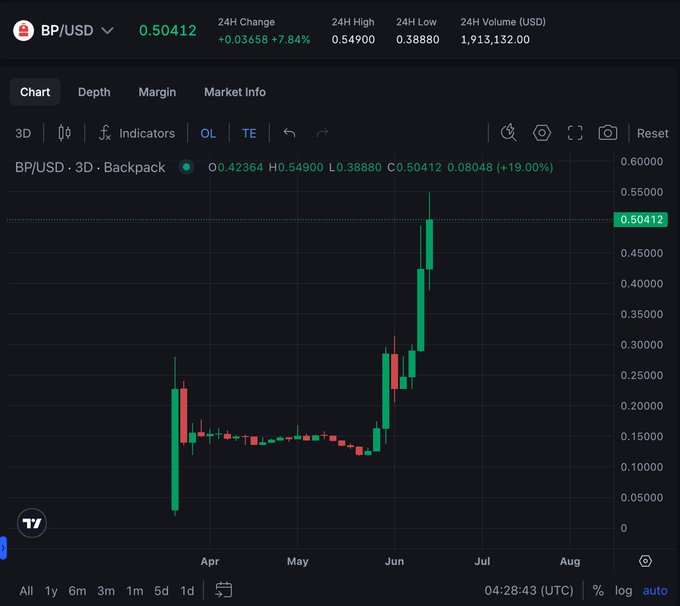Click the Jun label on time axis
Image resolution: width=680 pixels, height=606 pixels.
[x=394, y=561]
